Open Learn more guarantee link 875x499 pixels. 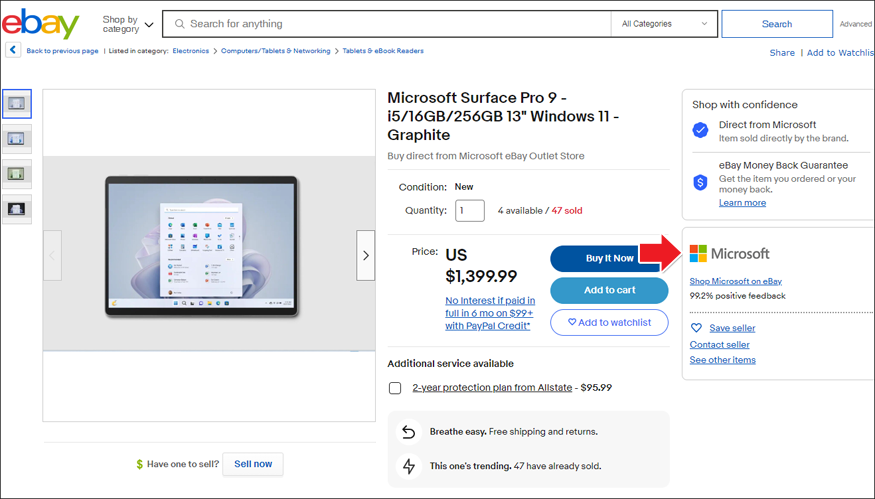click(742, 203)
